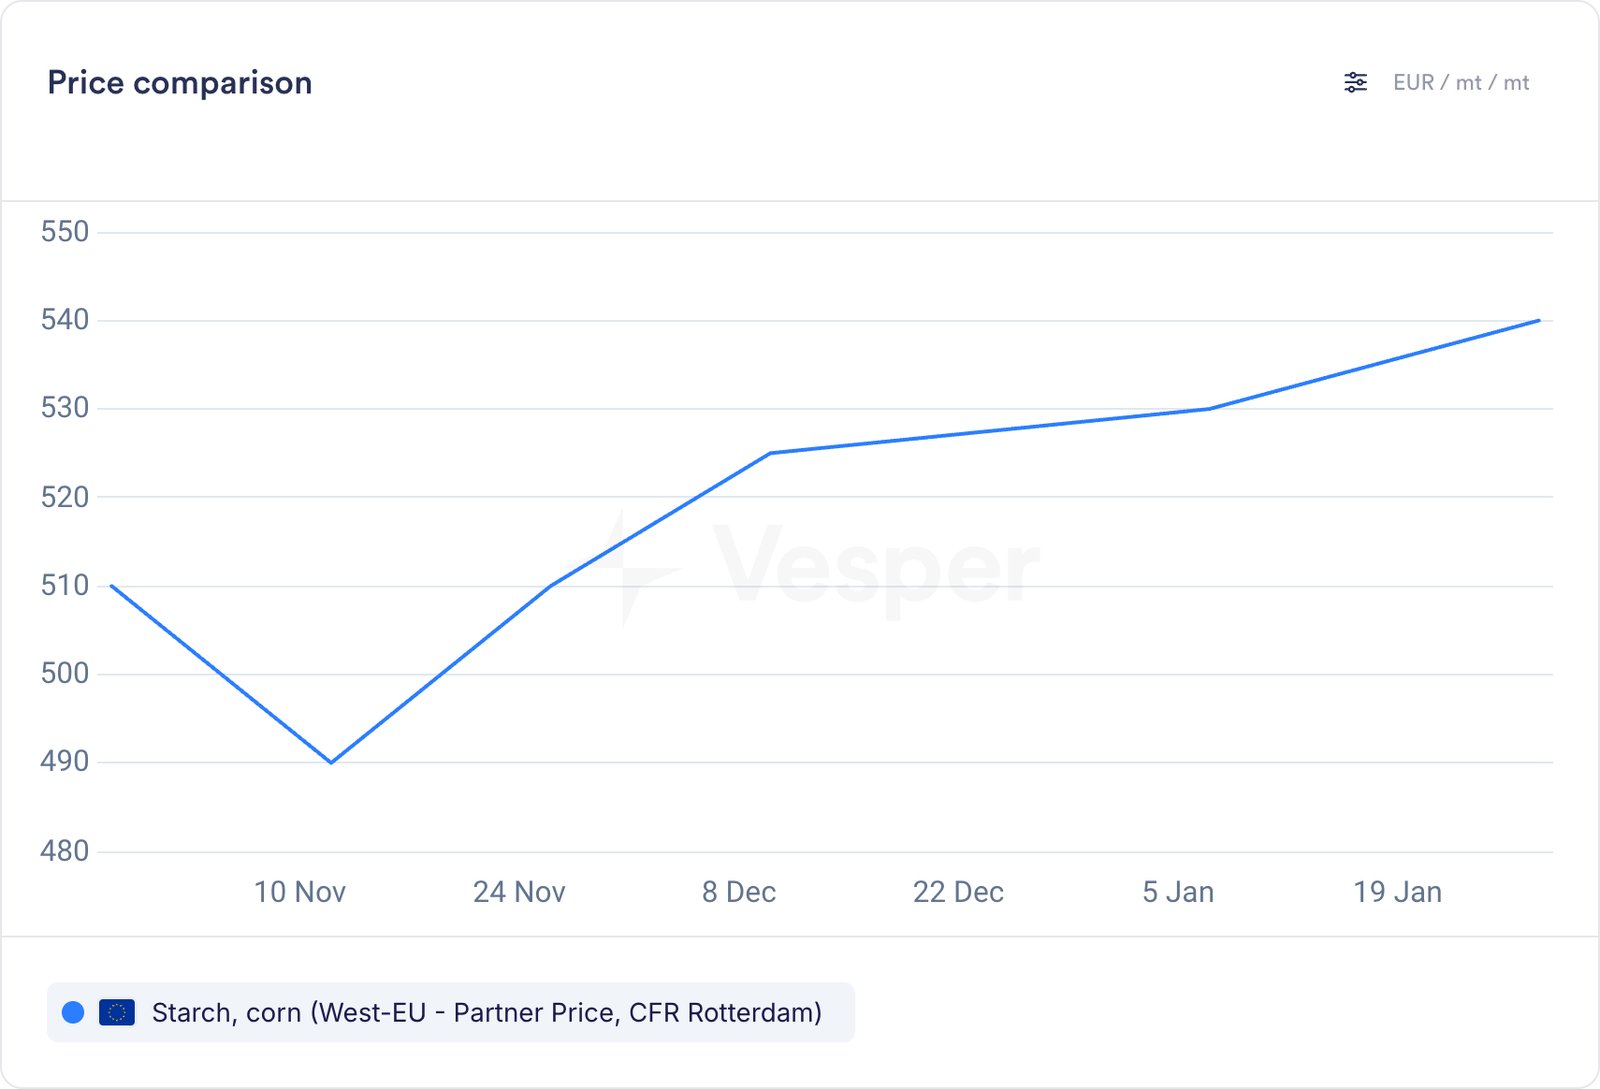The width and height of the screenshot is (1600, 1089).
Task: Click the line bend at 530
Action: 1209,409
